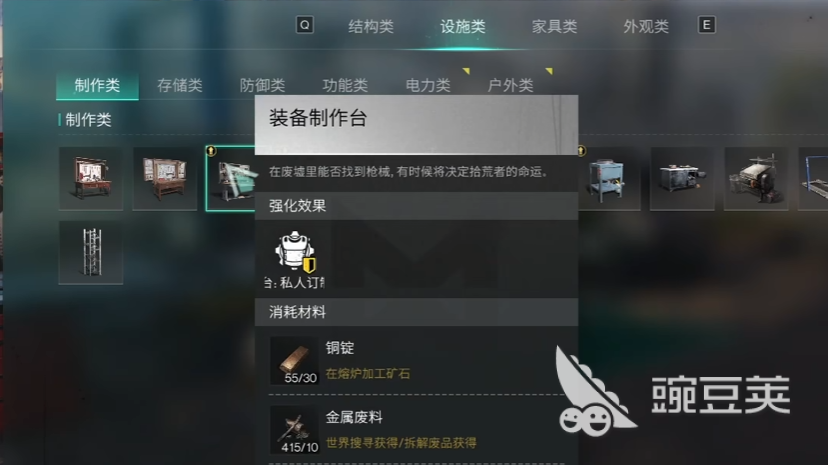This screenshot has height=465, width=828.
Task: Click the Q previous-category key button
Action: pos(305,25)
